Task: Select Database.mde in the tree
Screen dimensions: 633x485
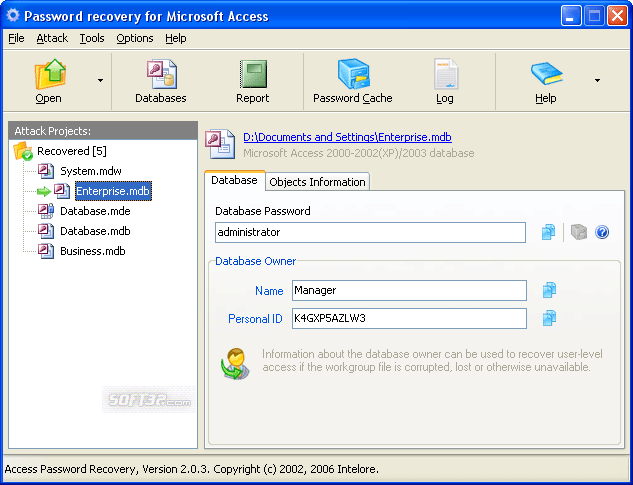Action: click(x=95, y=211)
